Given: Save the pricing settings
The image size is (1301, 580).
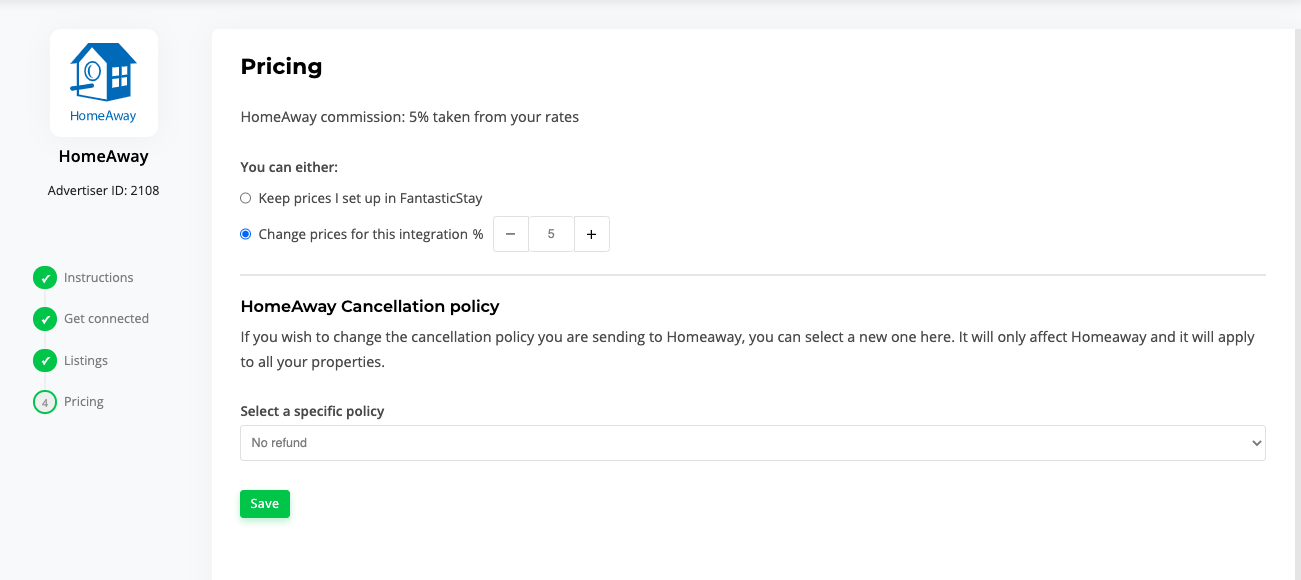Looking at the screenshot, I should [x=265, y=504].
